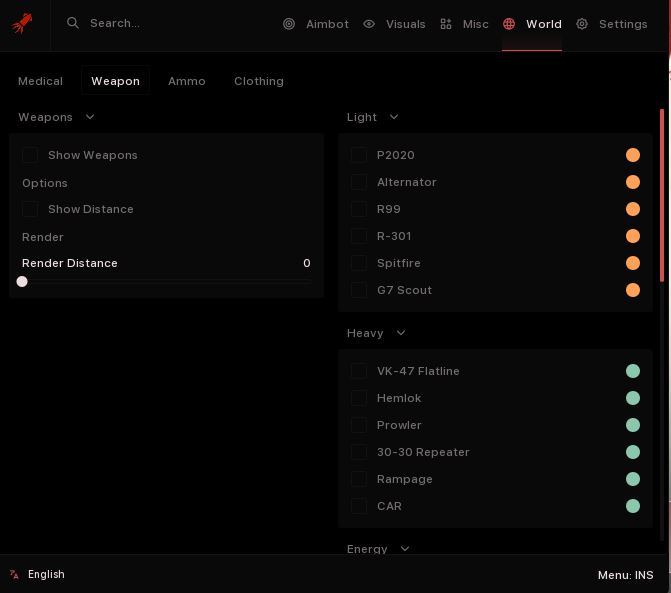Collapse the Heavy section chevron

[x=401, y=333]
